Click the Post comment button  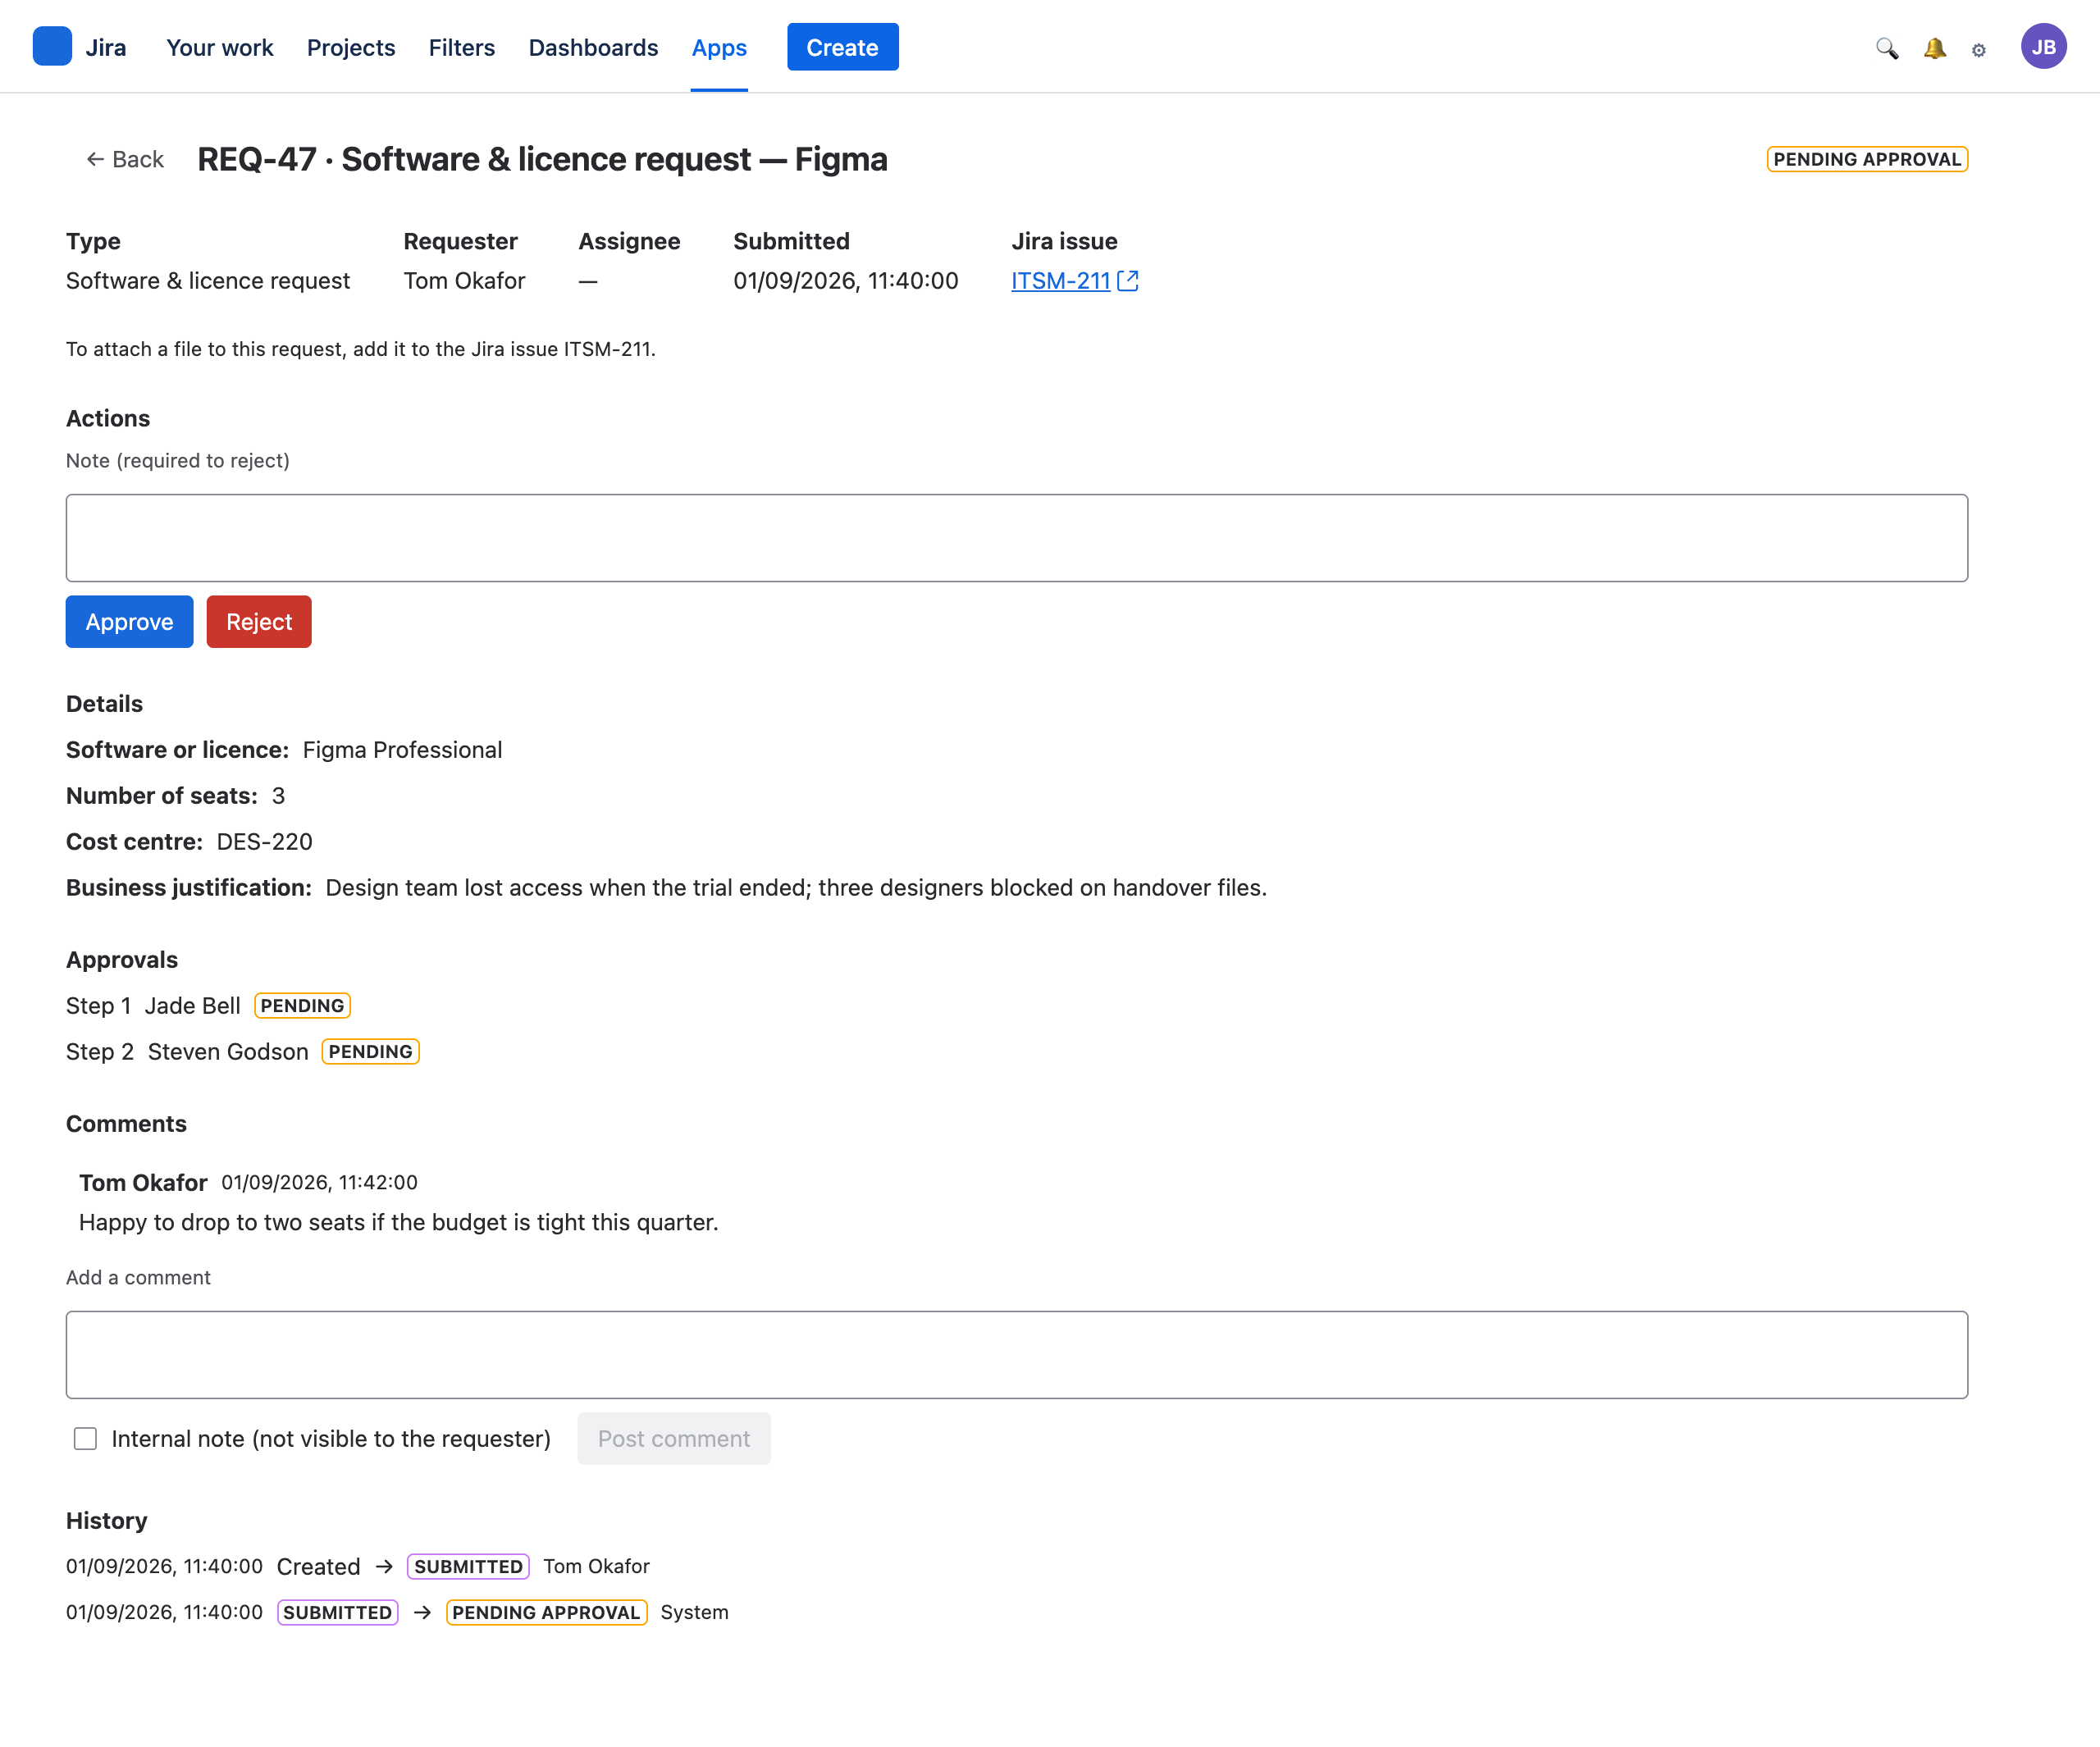pos(673,1438)
